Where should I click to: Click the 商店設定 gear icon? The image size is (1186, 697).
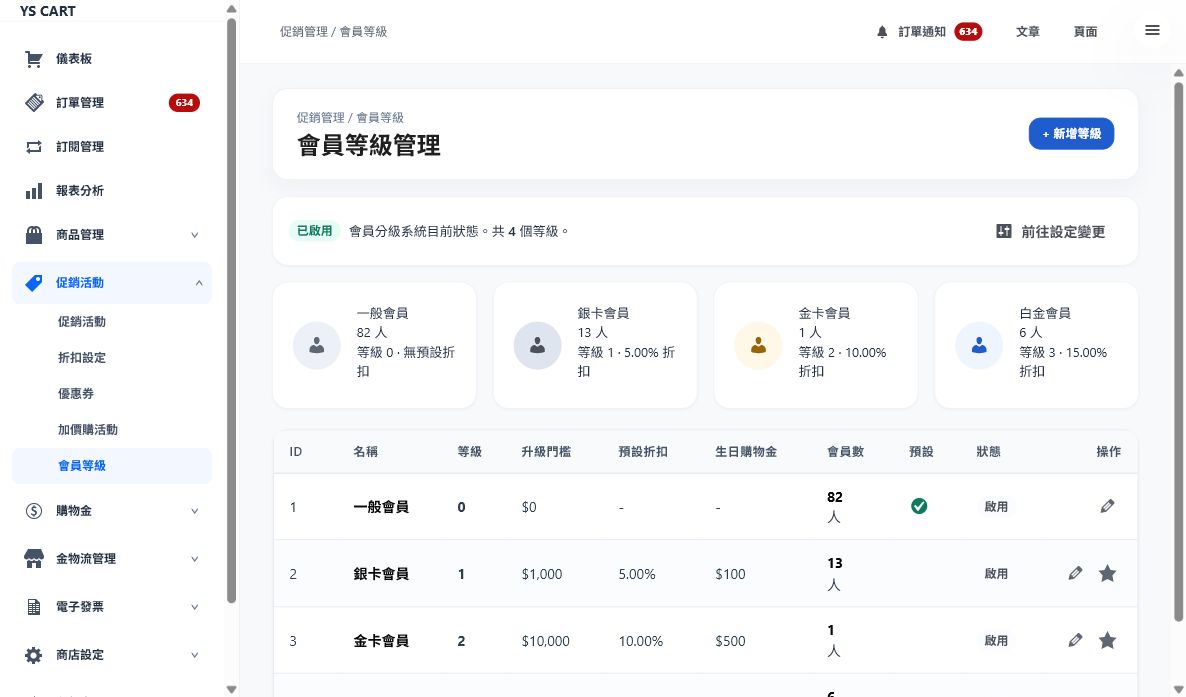pyautogui.click(x=34, y=655)
